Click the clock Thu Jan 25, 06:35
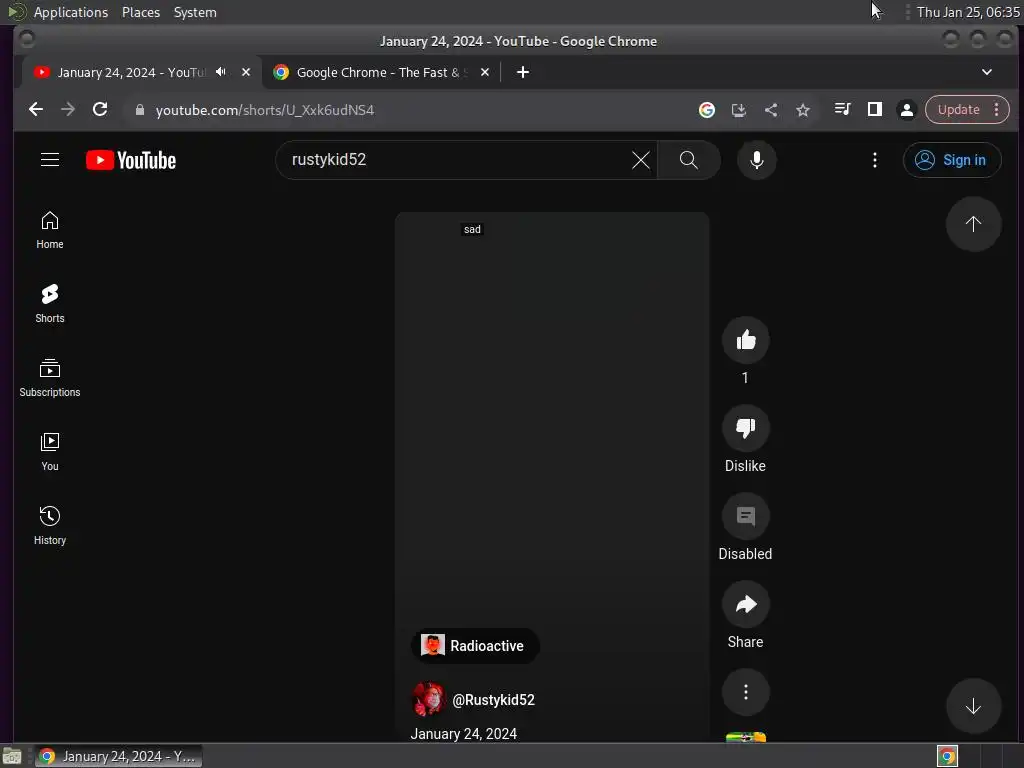The width and height of the screenshot is (1024, 768). [968, 12]
